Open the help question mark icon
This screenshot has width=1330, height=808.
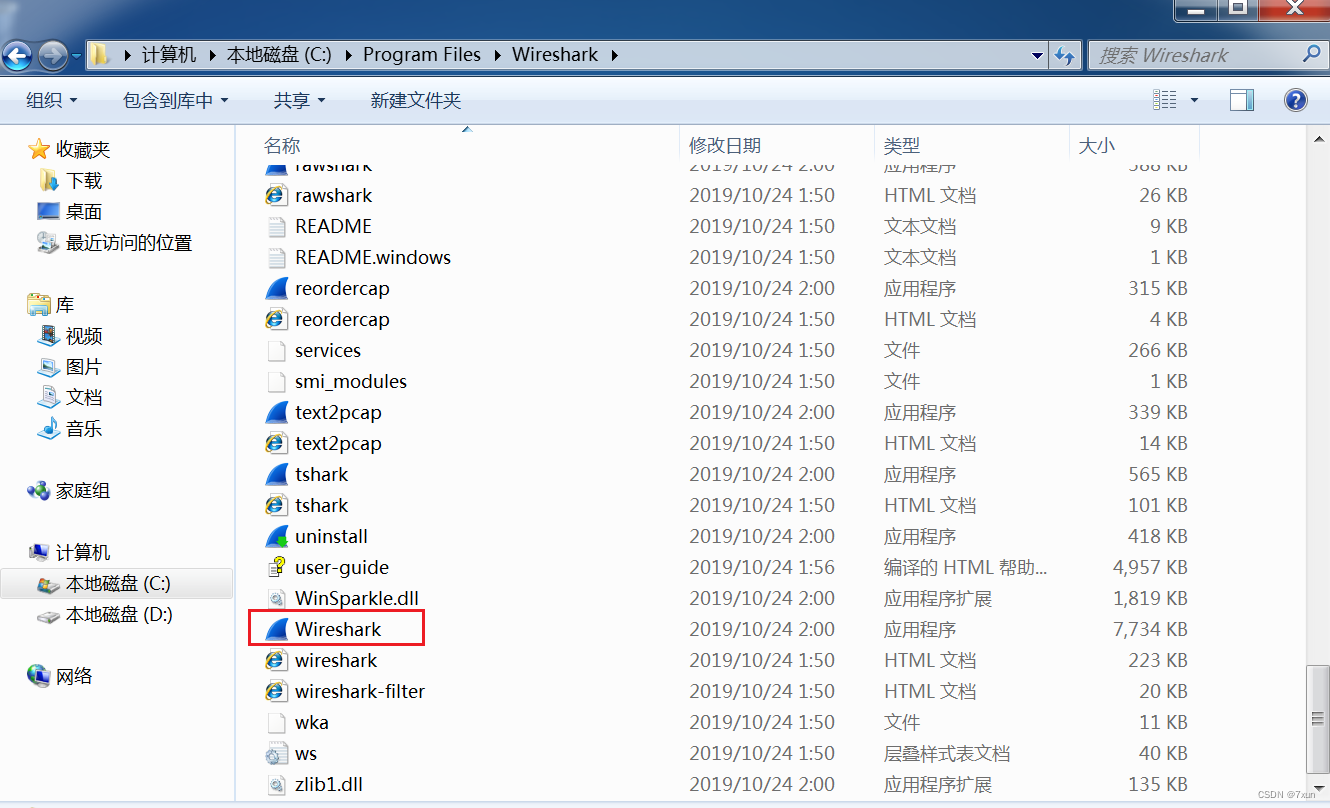pyautogui.click(x=1295, y=100)
